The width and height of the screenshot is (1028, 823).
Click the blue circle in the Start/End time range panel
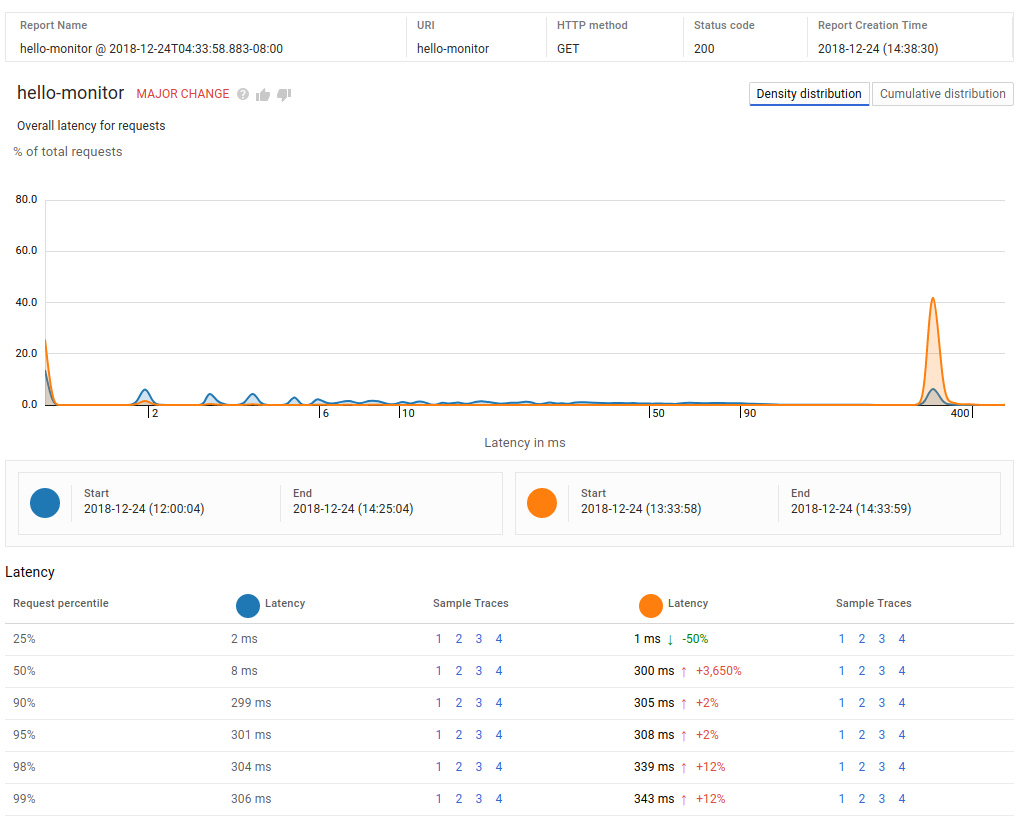pos(45,502)
